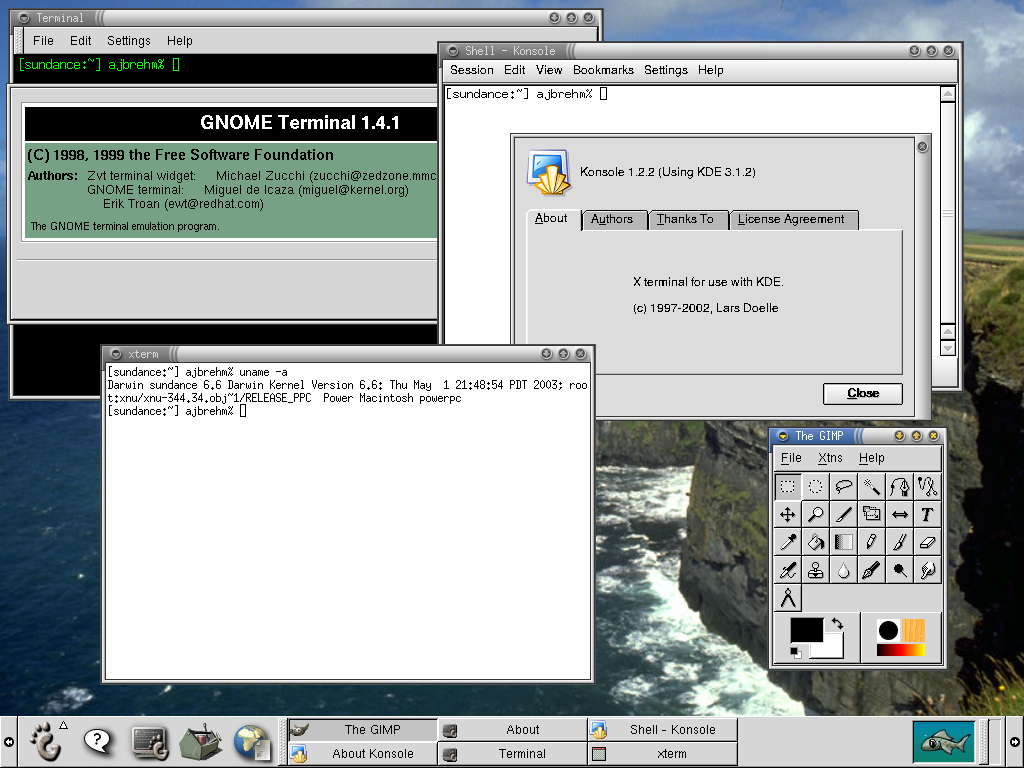Select the Blend gradient tool
1024x768 pixels.
pos(844,542)
